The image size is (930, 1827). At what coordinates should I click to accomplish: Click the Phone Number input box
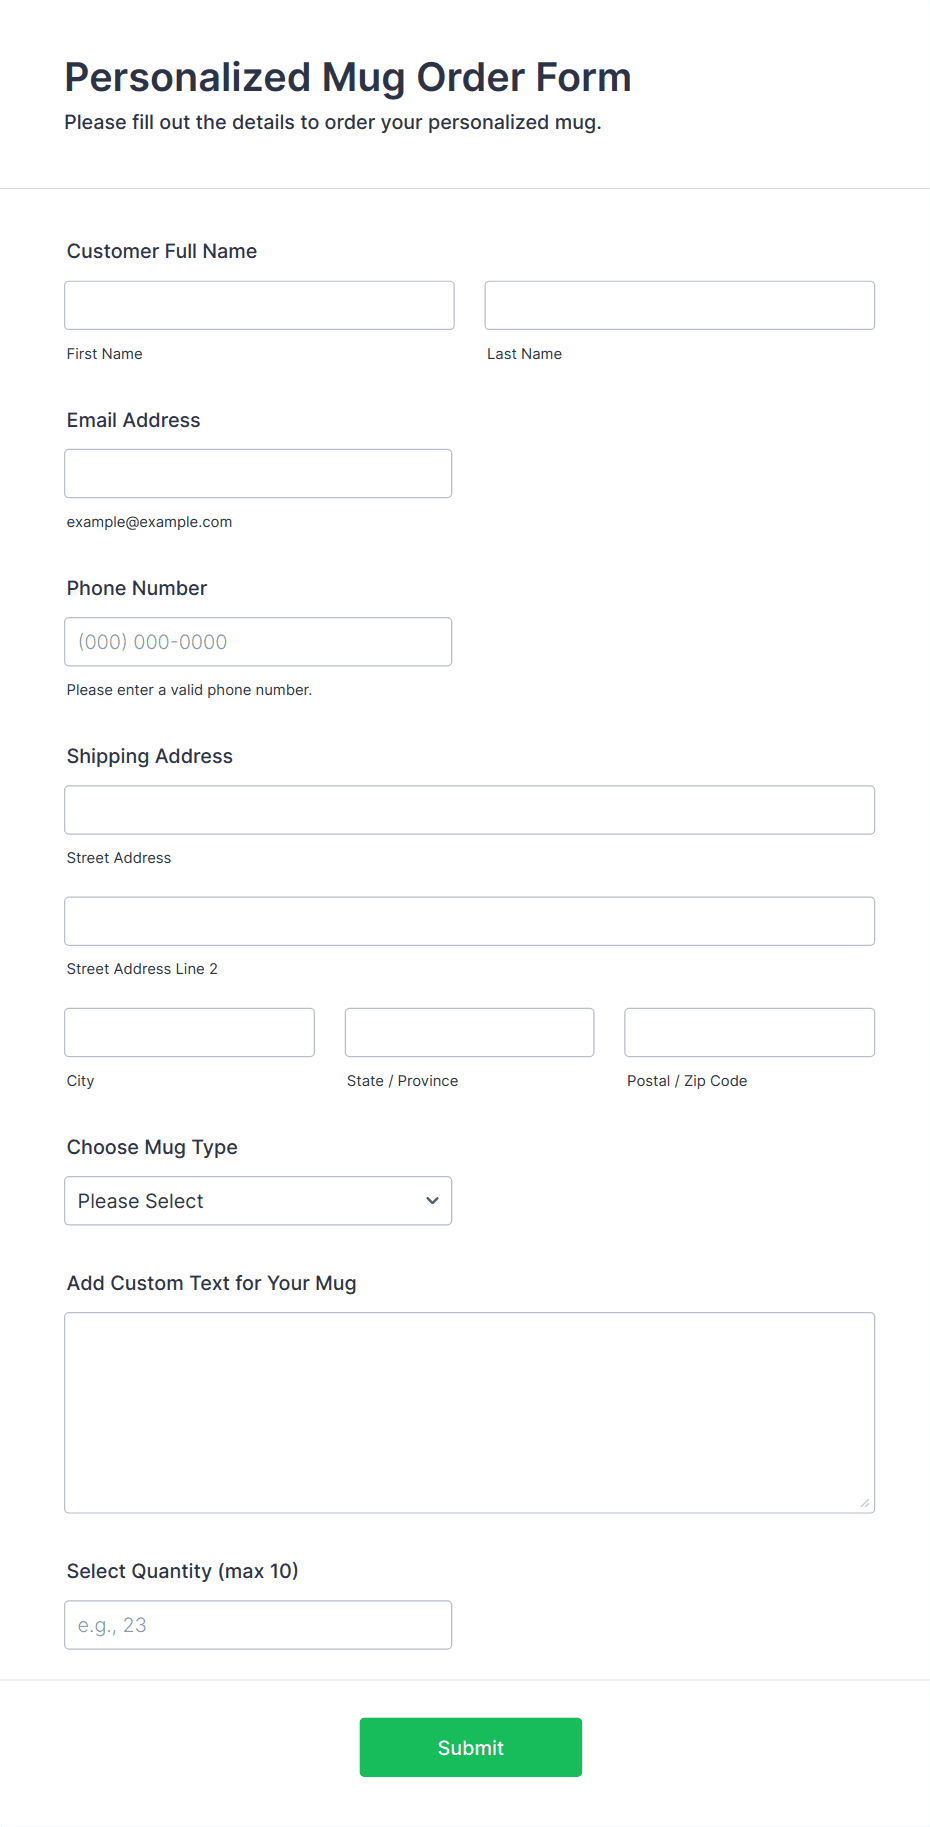(x=258, y=642)
